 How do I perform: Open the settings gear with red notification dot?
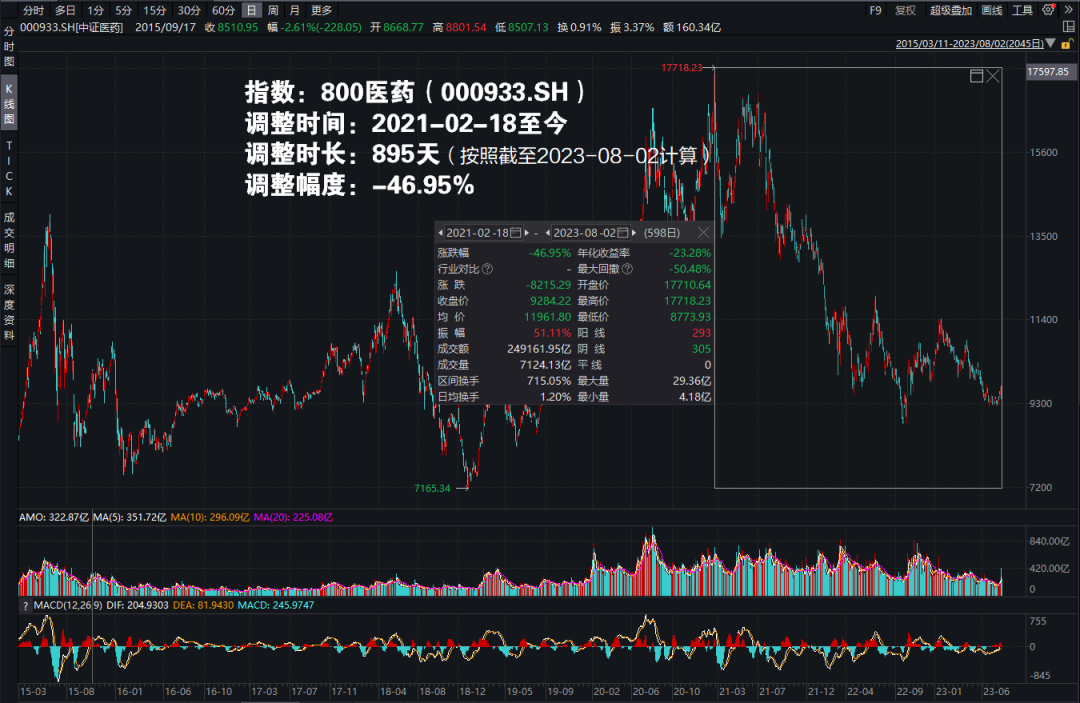point(1049,9)
